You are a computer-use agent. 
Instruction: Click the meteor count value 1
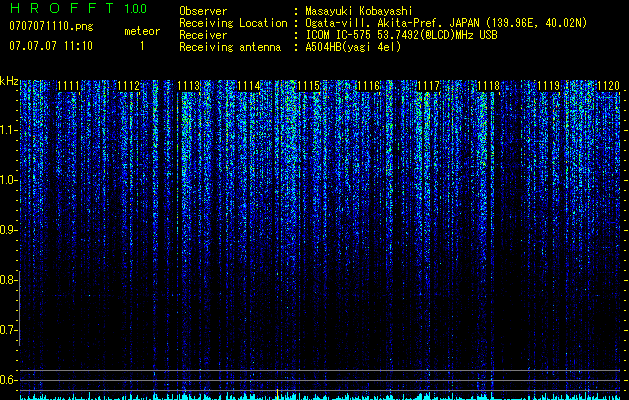pos(142,46)
